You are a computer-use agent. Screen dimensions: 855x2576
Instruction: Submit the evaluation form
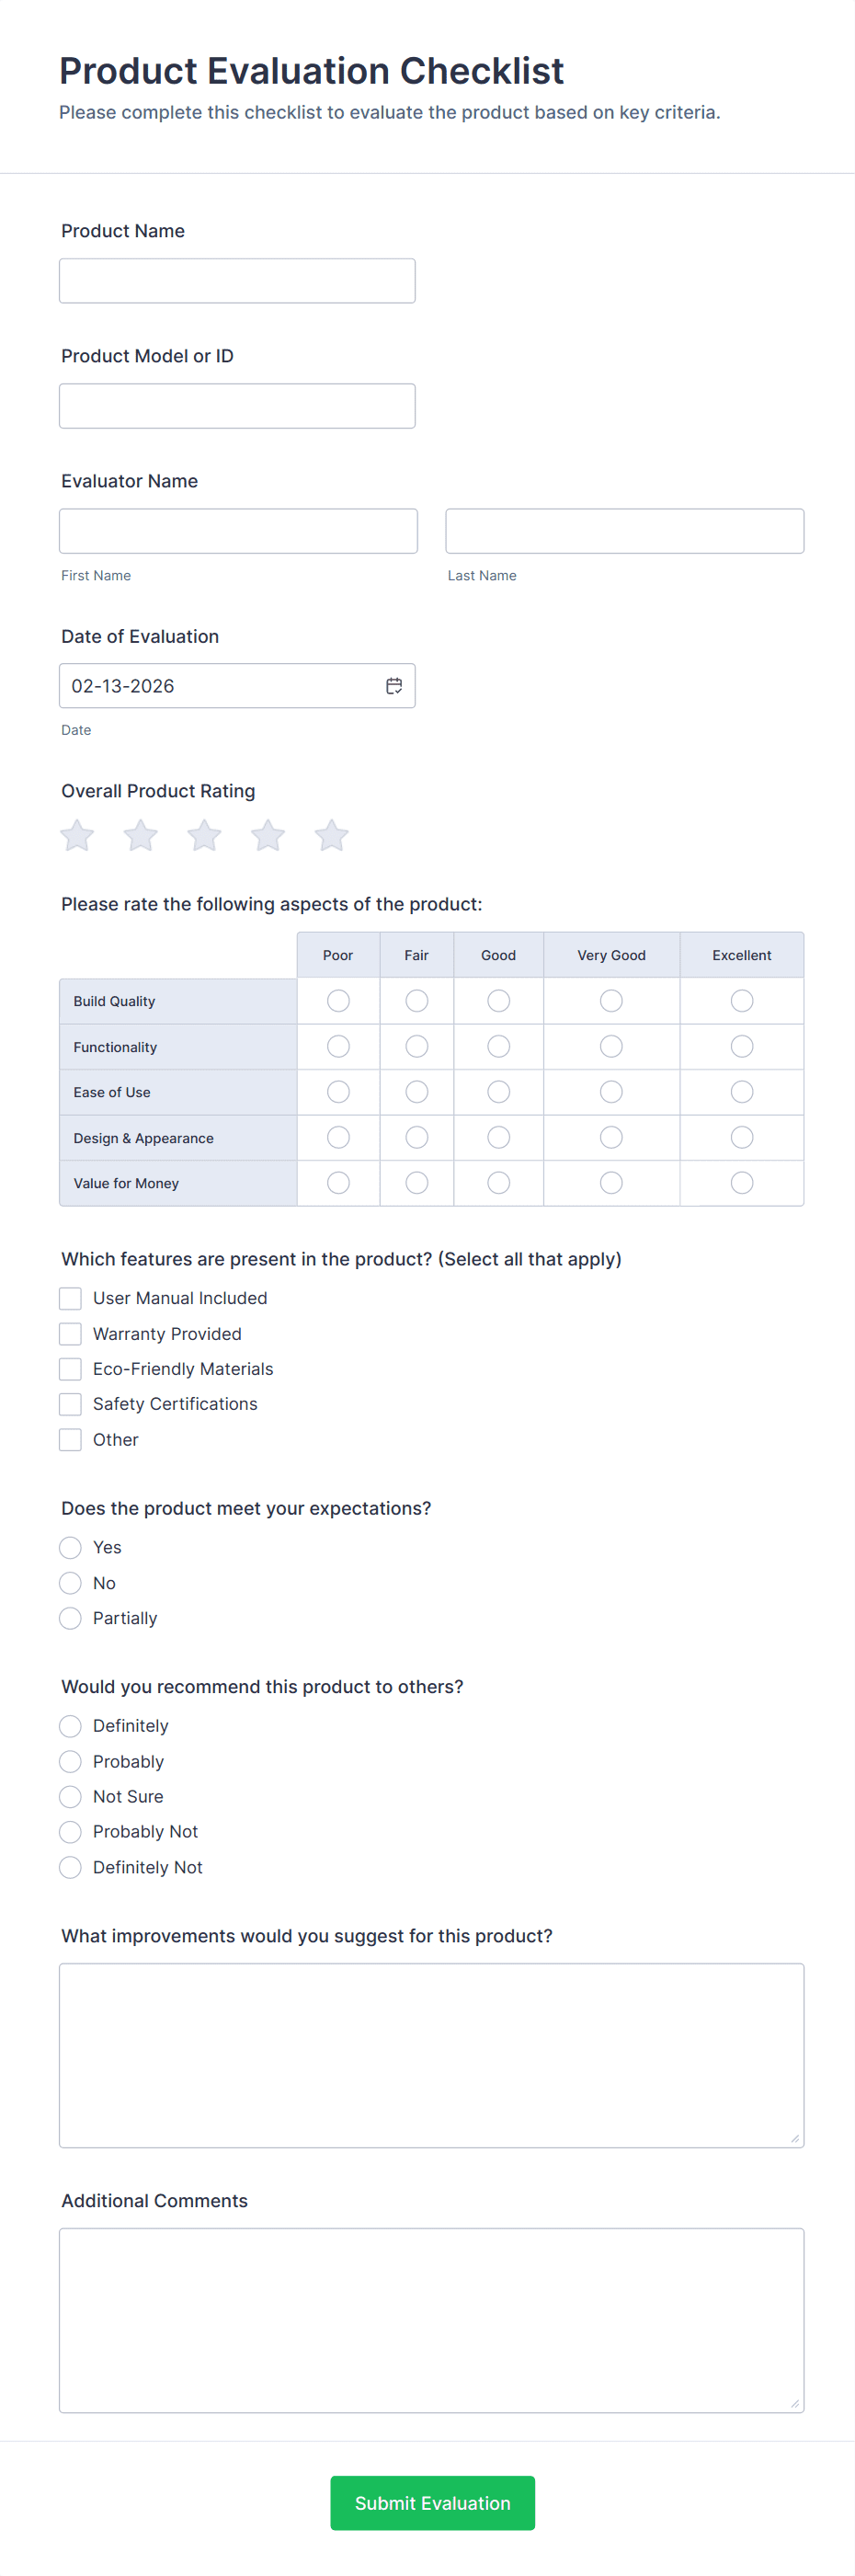point(432,2503)
